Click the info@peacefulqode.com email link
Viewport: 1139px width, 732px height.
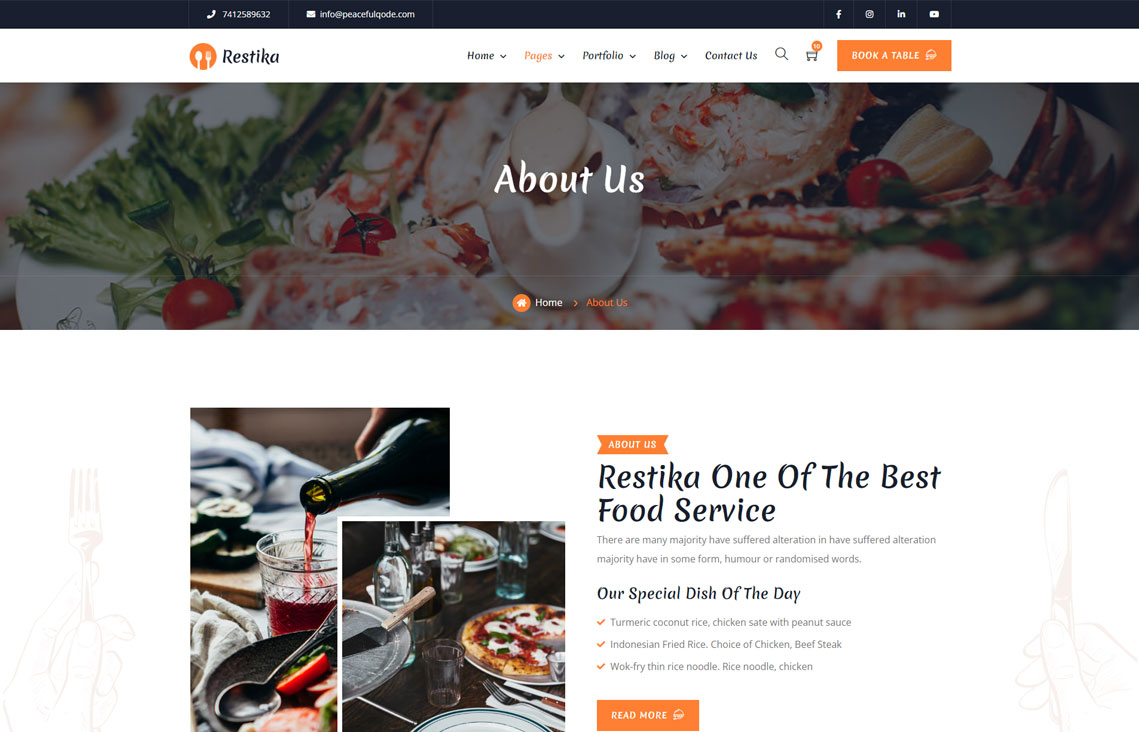pos(367,14)
